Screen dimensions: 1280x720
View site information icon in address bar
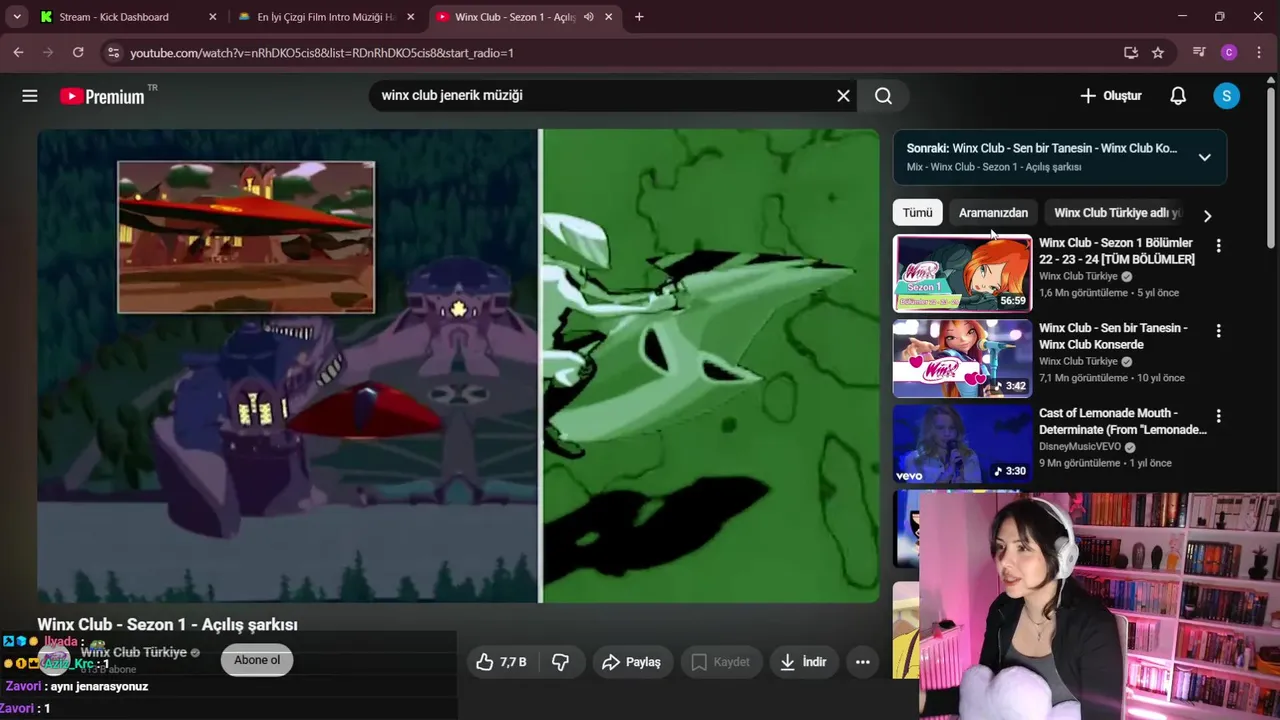[113, 52]
